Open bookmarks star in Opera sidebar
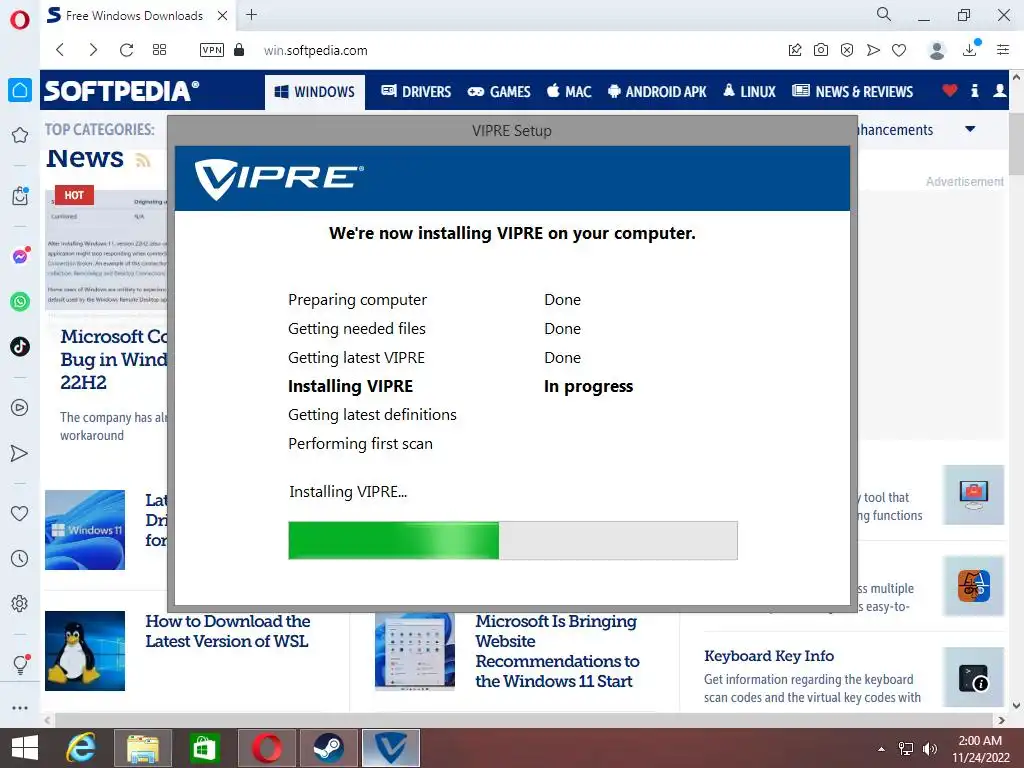Screen dimensions: 1024x768 pos(20,135)
